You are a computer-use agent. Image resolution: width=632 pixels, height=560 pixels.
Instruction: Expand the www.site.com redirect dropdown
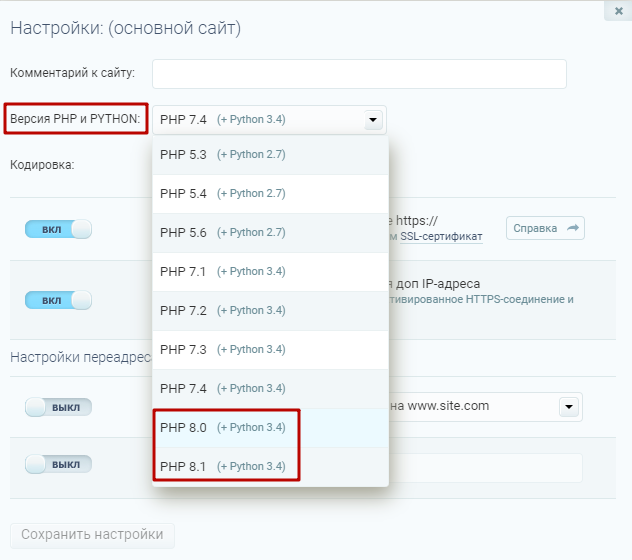pyautogui.click(x=569, y=407)
